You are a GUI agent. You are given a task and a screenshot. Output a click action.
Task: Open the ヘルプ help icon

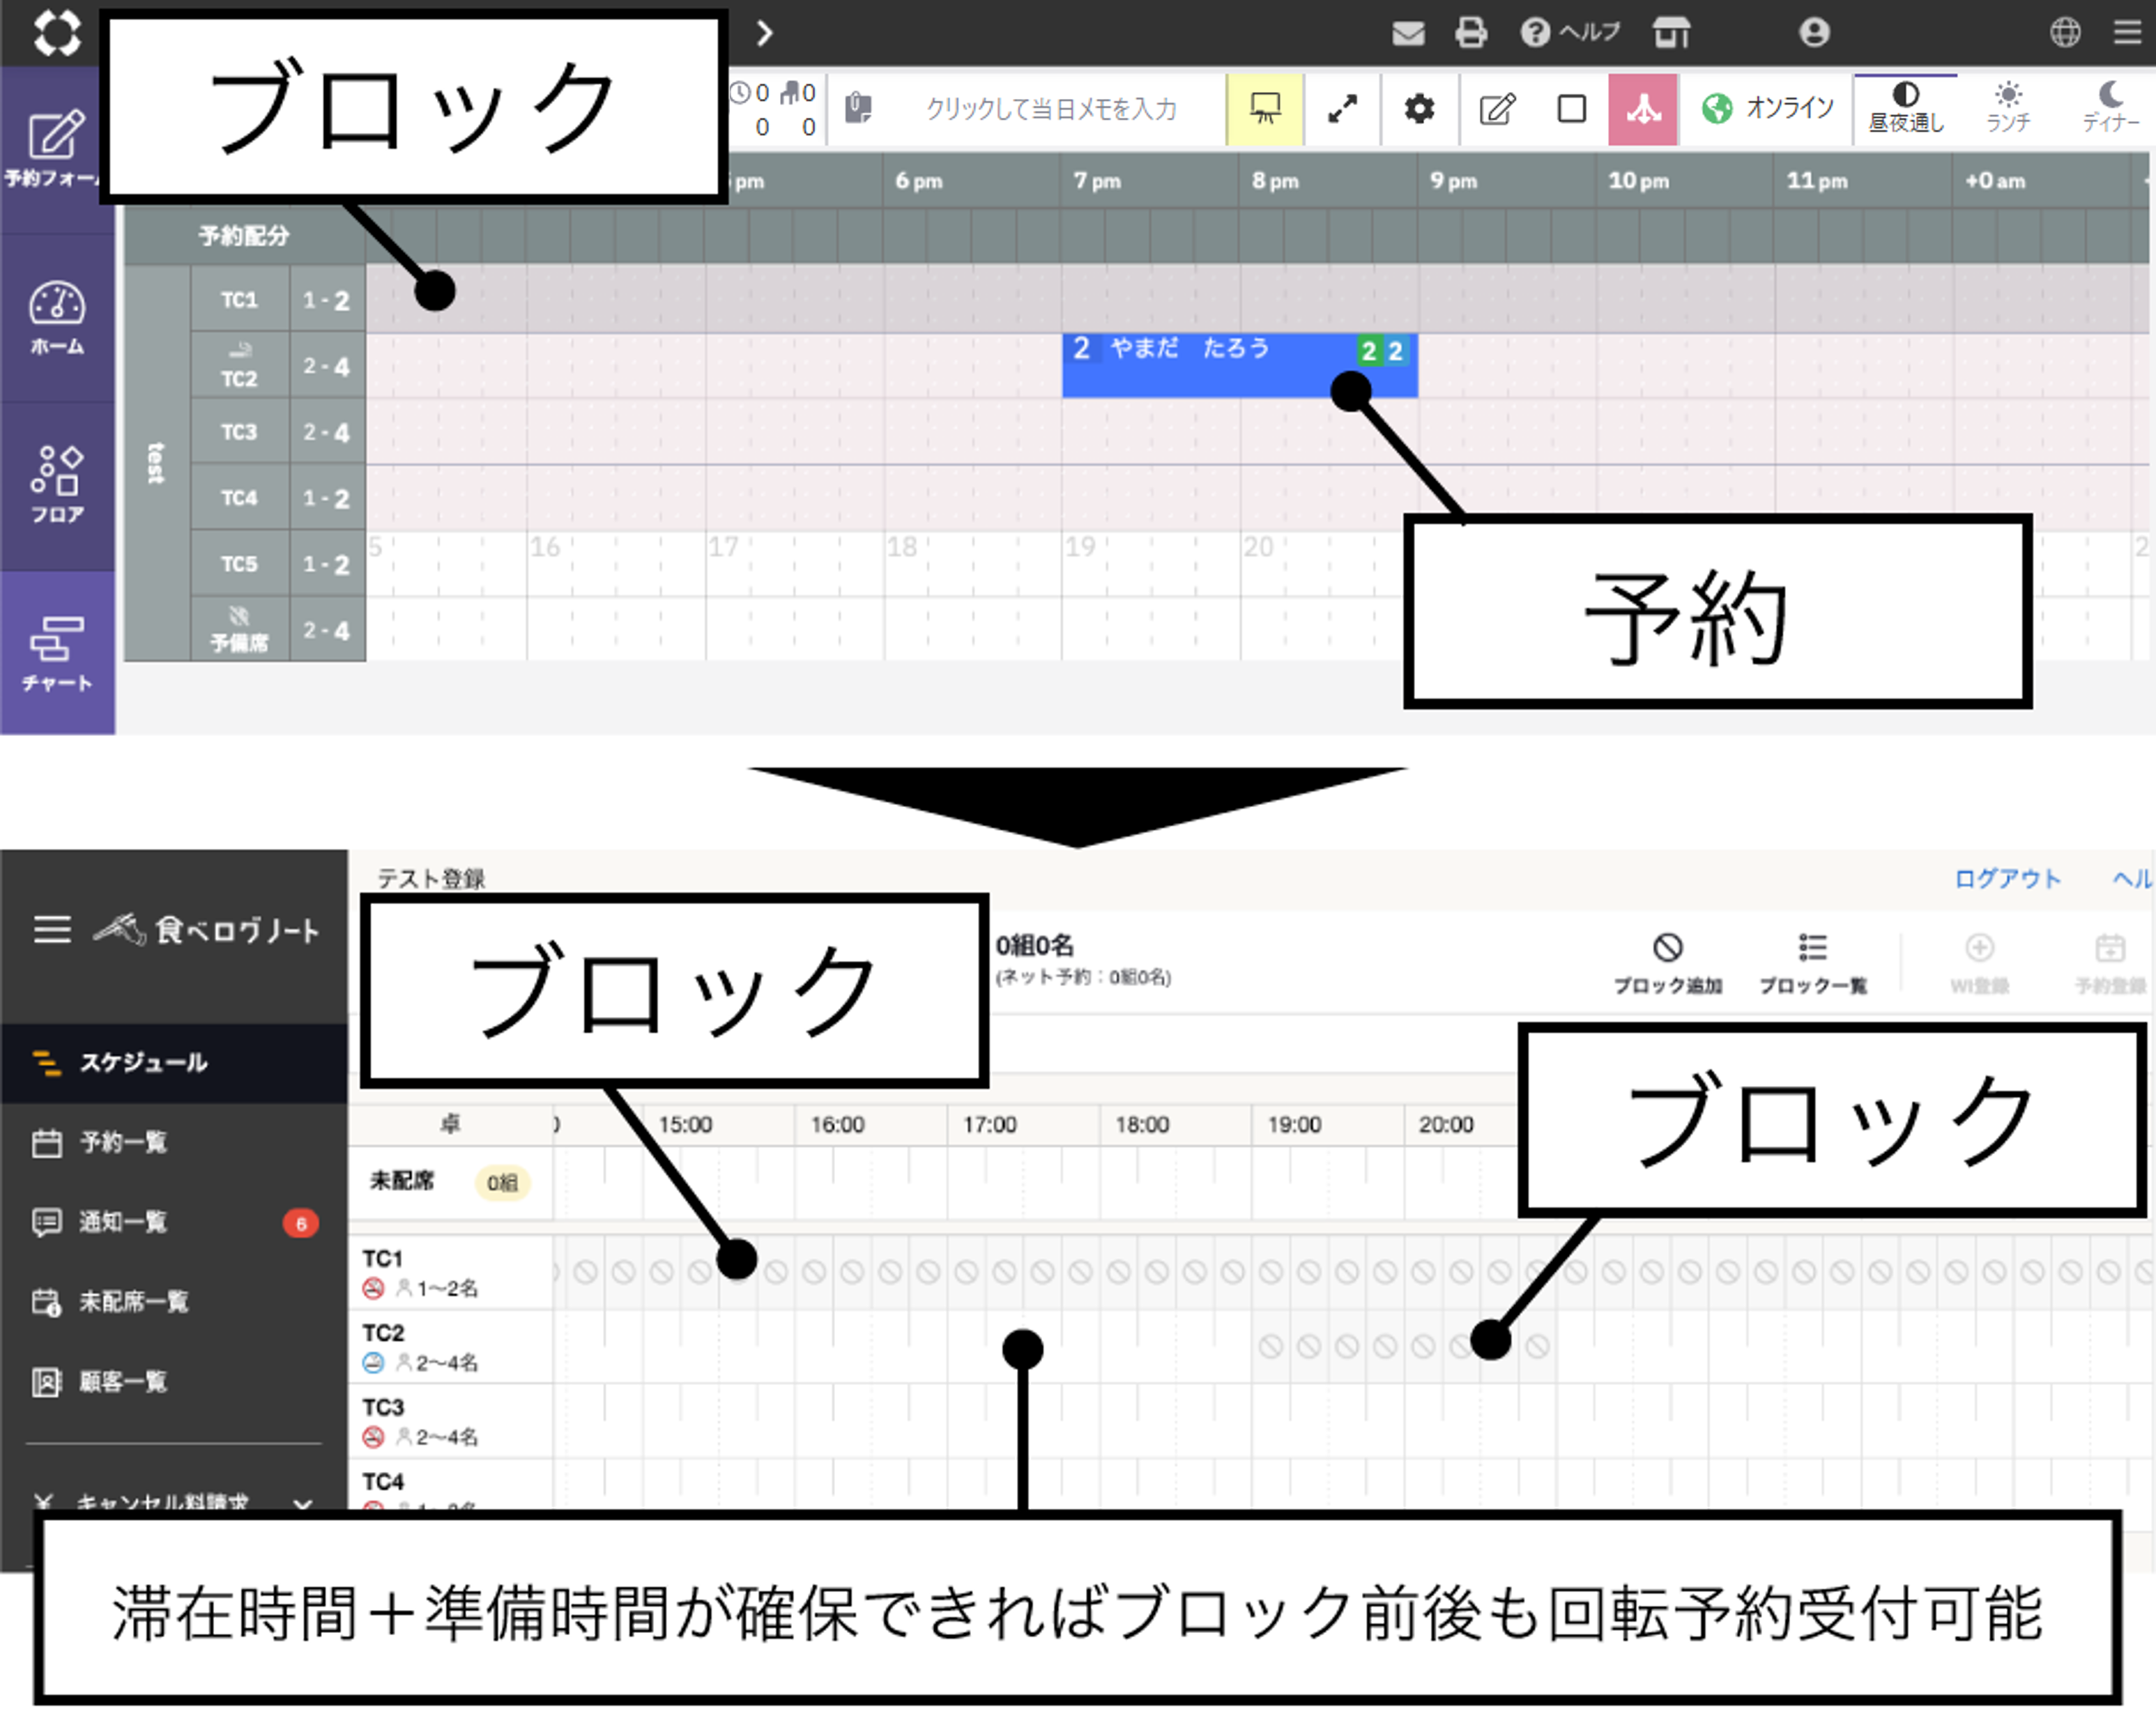[1569, 33]
